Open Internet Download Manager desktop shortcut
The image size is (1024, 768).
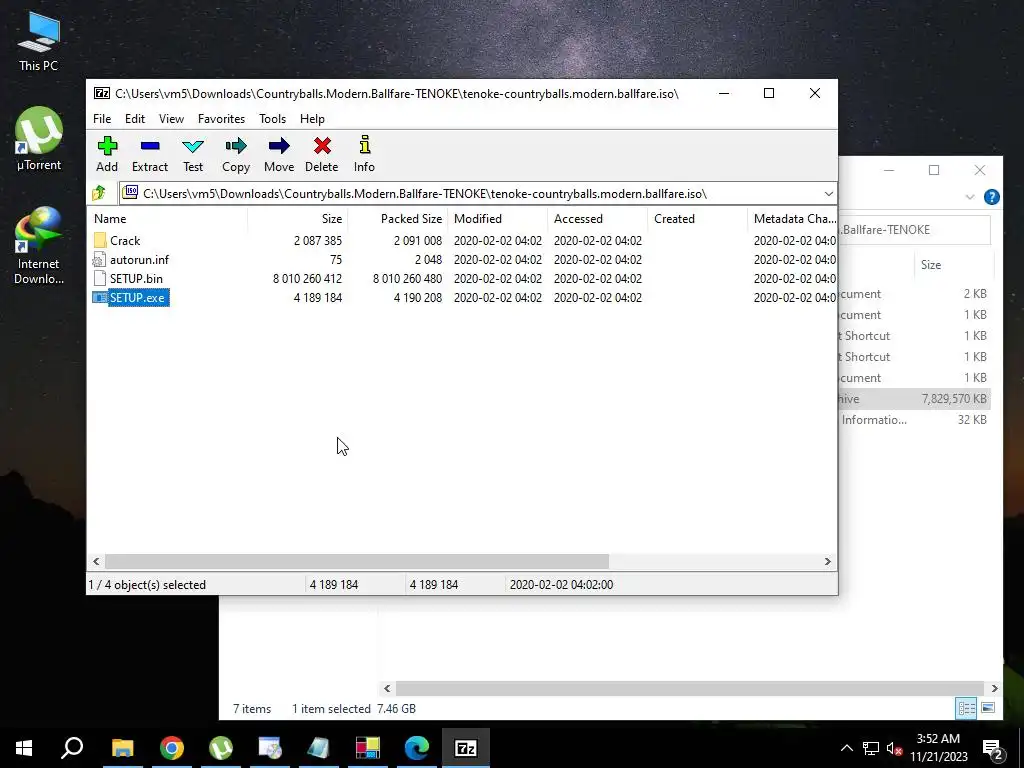[x=39, y=246]
